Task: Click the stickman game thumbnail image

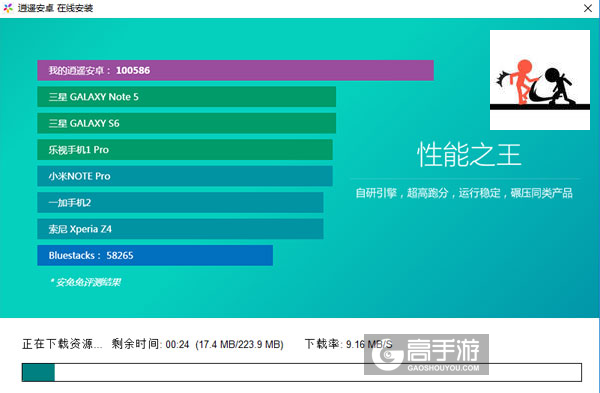Action: [x=540, y=80]
